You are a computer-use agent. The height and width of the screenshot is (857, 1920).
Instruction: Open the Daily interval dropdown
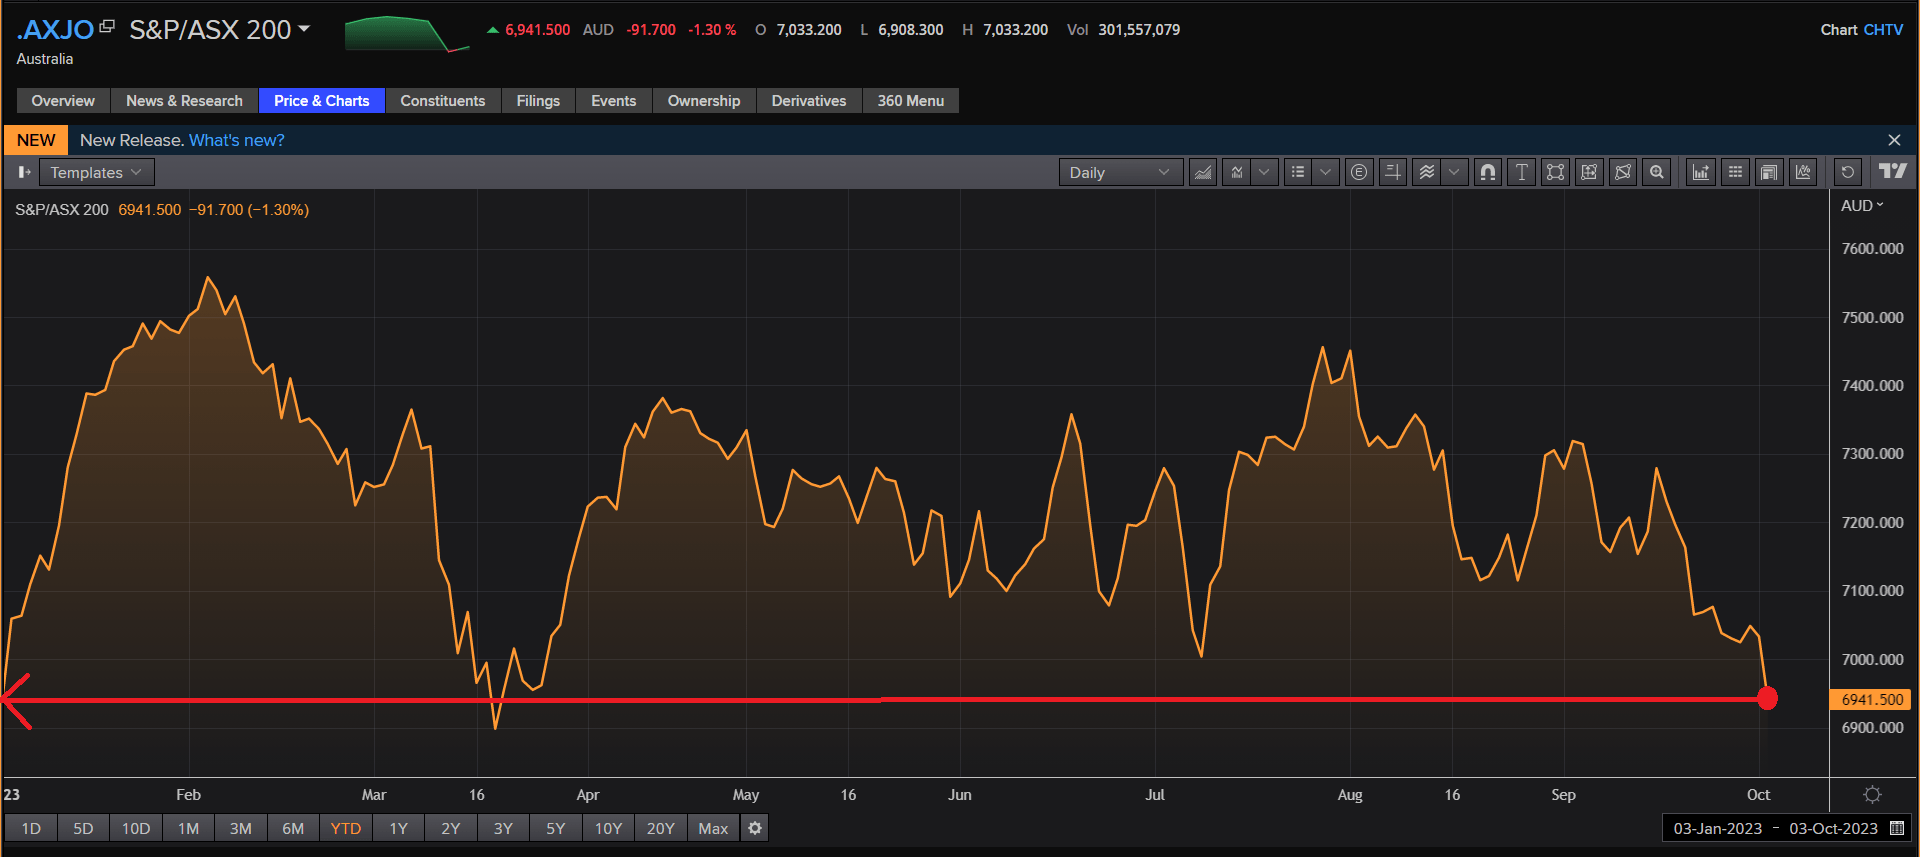(1119, 172)
